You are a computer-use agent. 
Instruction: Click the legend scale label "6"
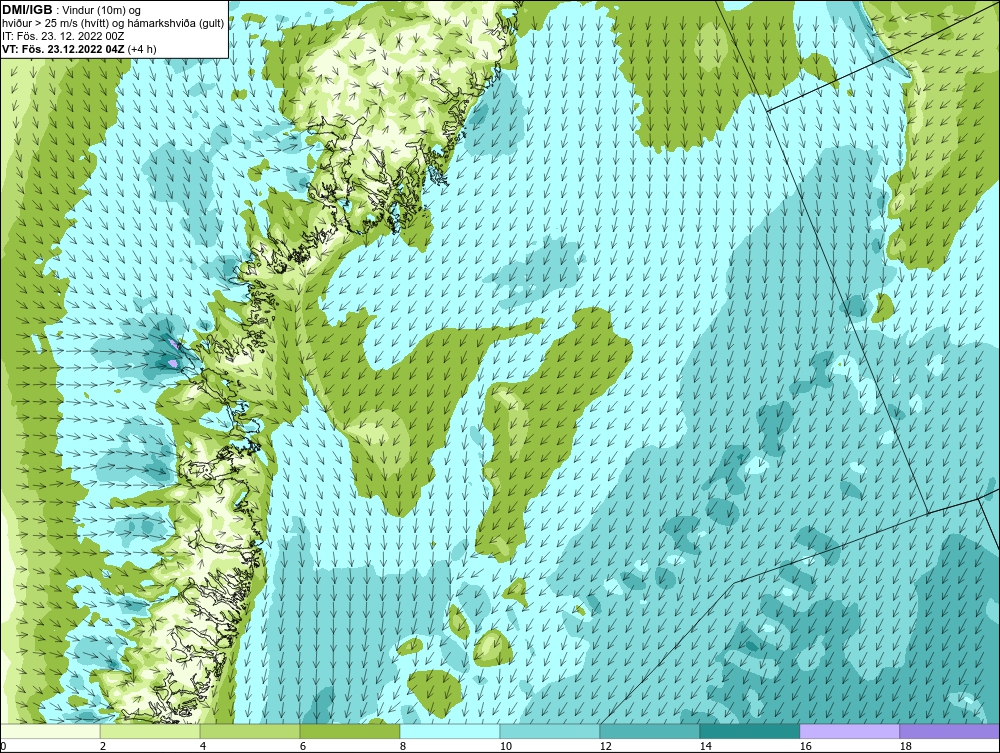303,746
